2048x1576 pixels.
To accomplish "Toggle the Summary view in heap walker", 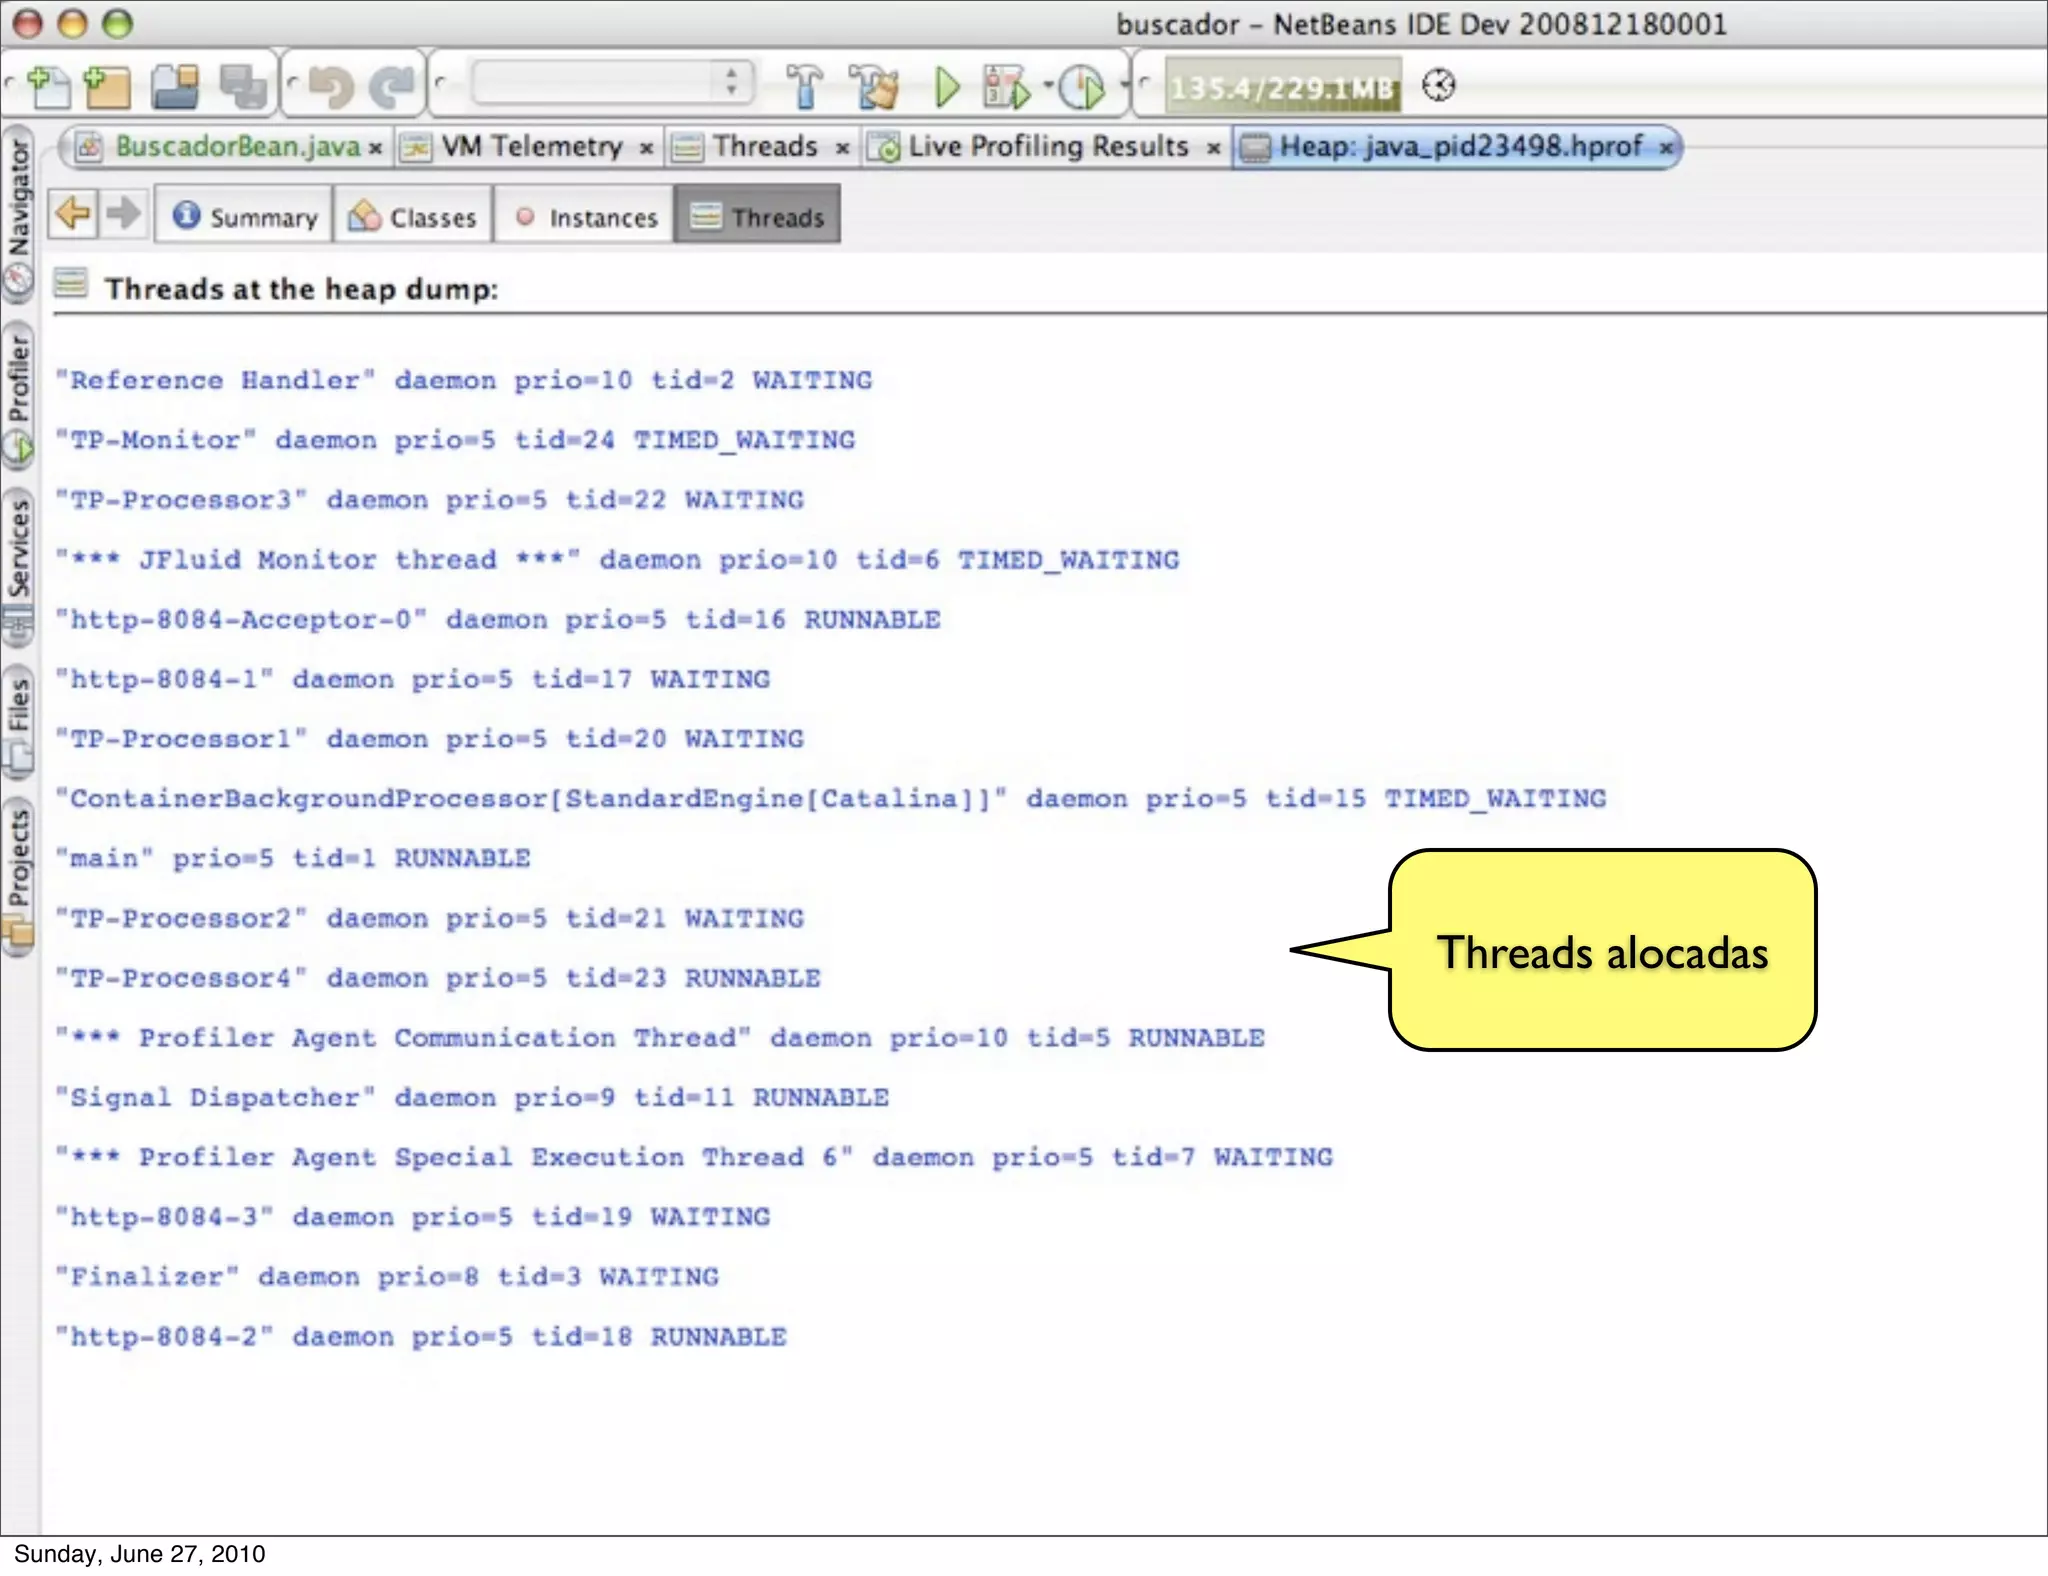I will coord(244,216).
